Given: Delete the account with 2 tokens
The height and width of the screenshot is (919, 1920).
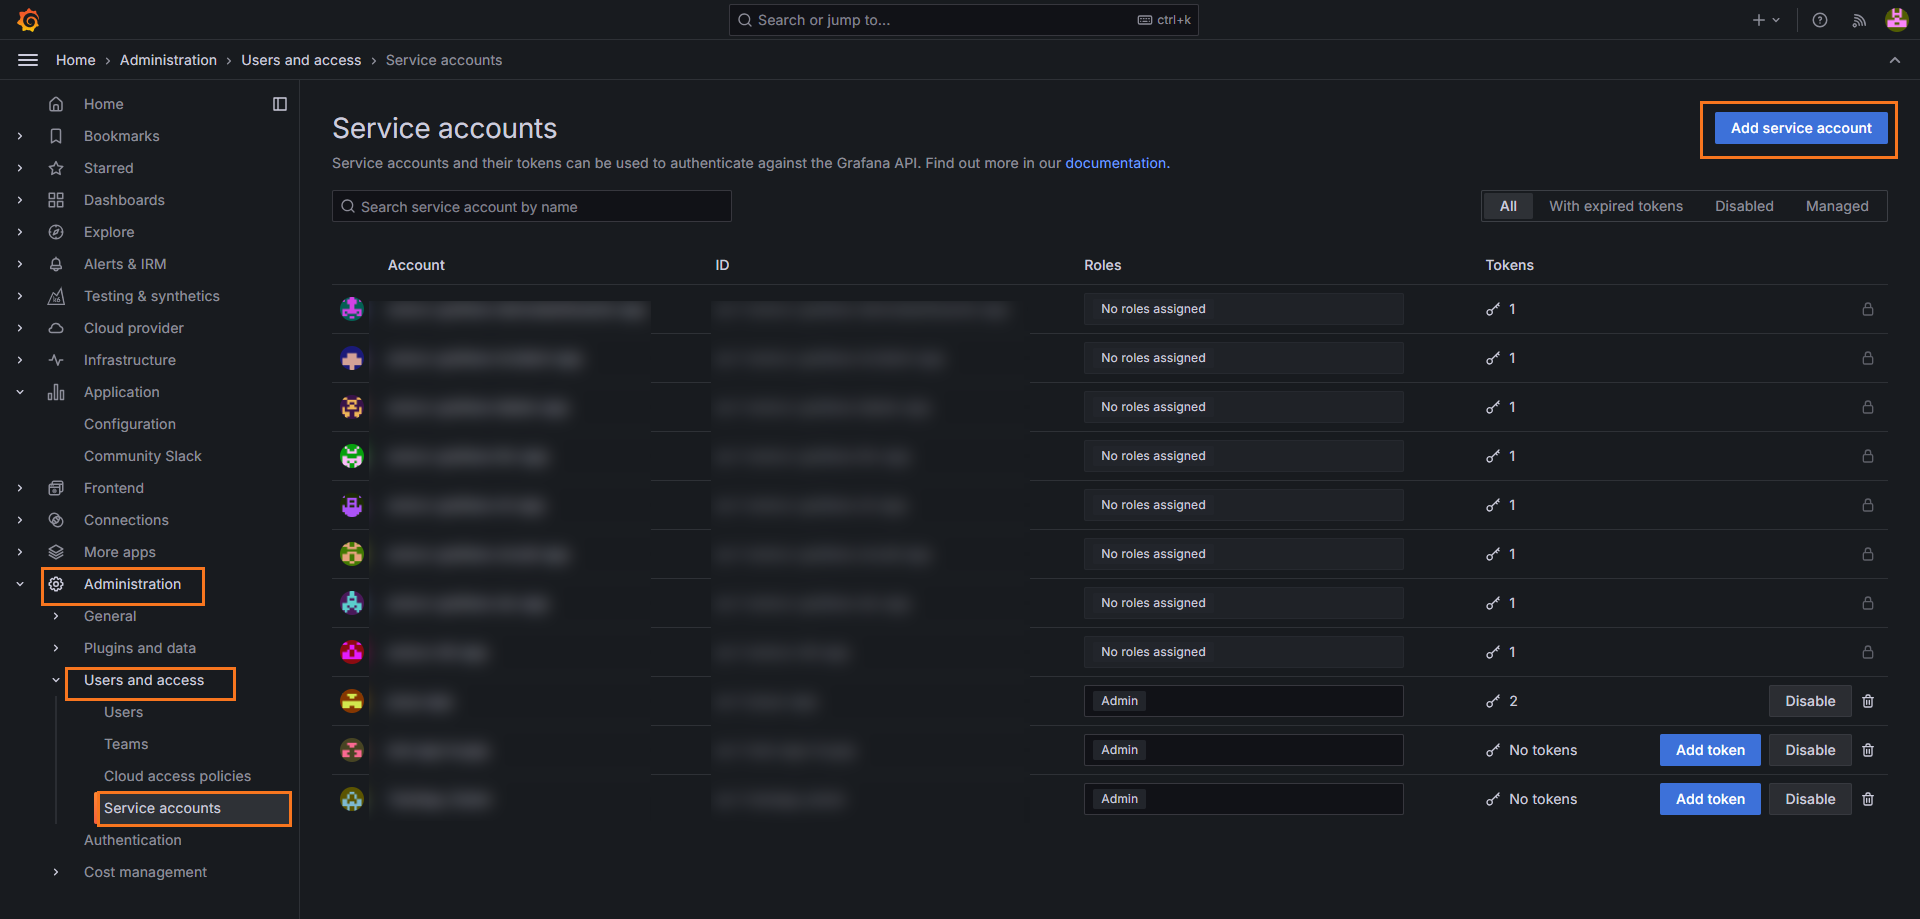Looking at the screenshot, I should click(x=1868, y=701).
